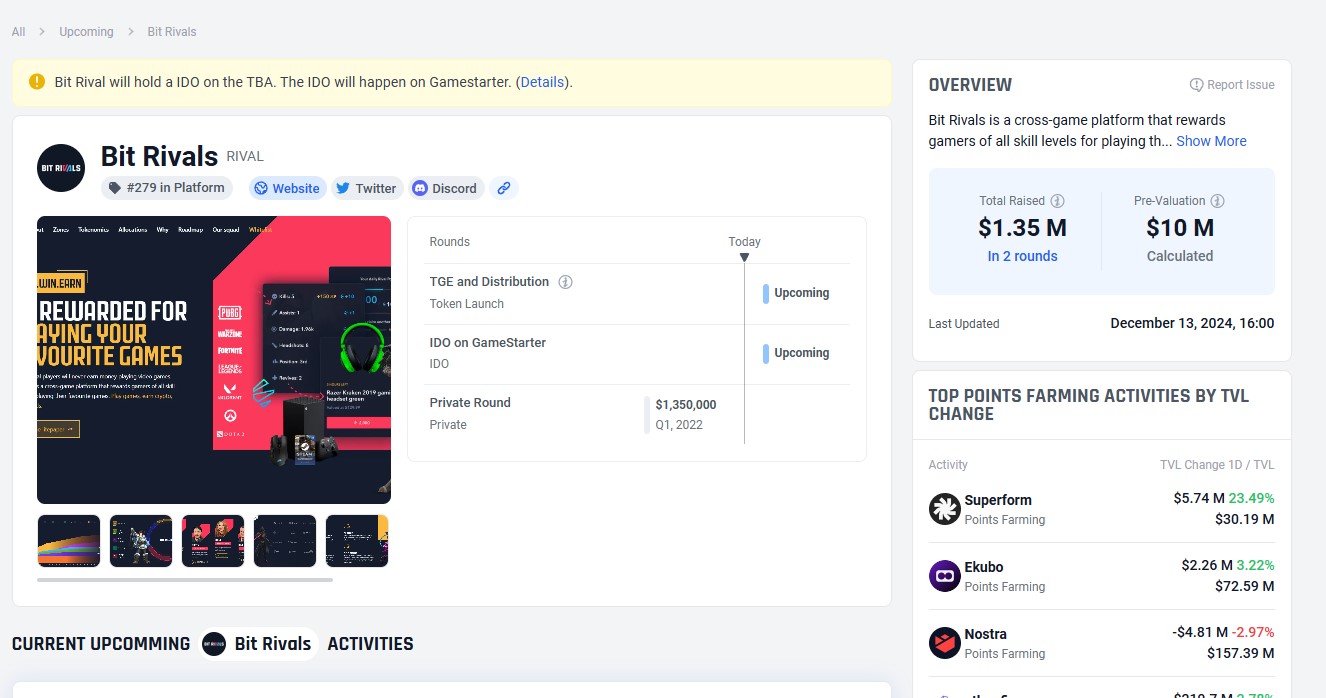This screenshot has height=698, width=1326.
Task: Open the In 2 rounds link
Action: tap(1022, 256)
